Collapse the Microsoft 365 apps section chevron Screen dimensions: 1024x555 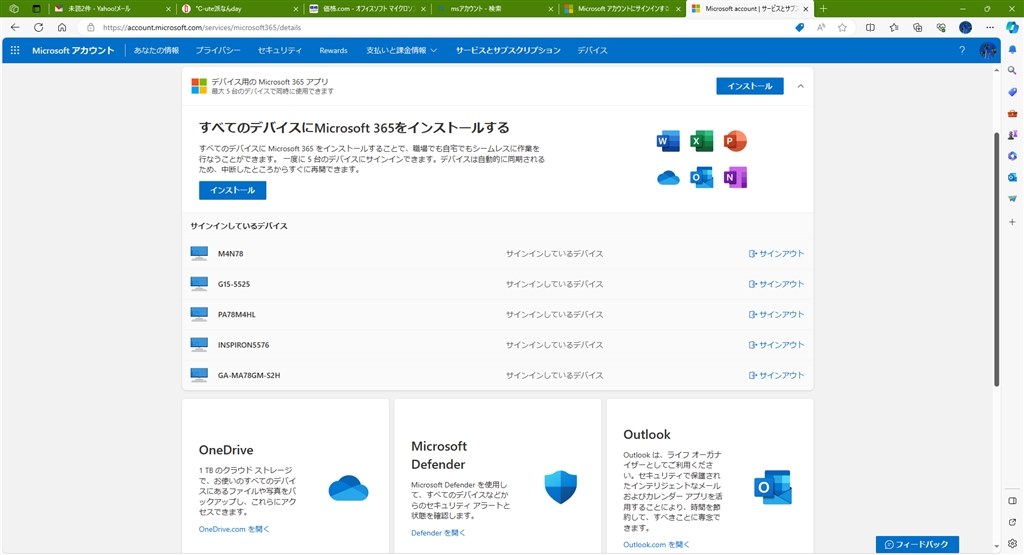pos(801,86)
